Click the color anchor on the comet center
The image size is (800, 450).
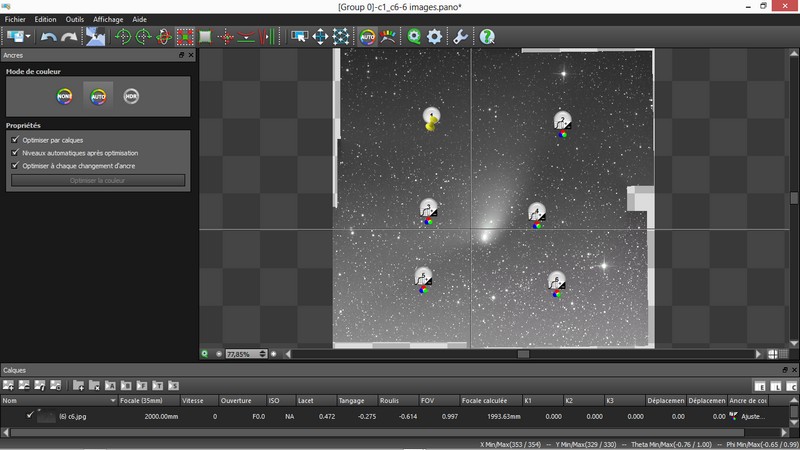(537, 214)
